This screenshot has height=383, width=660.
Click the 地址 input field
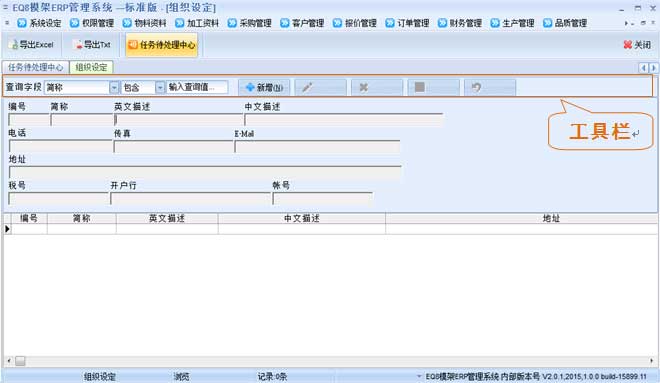[205, 173]
